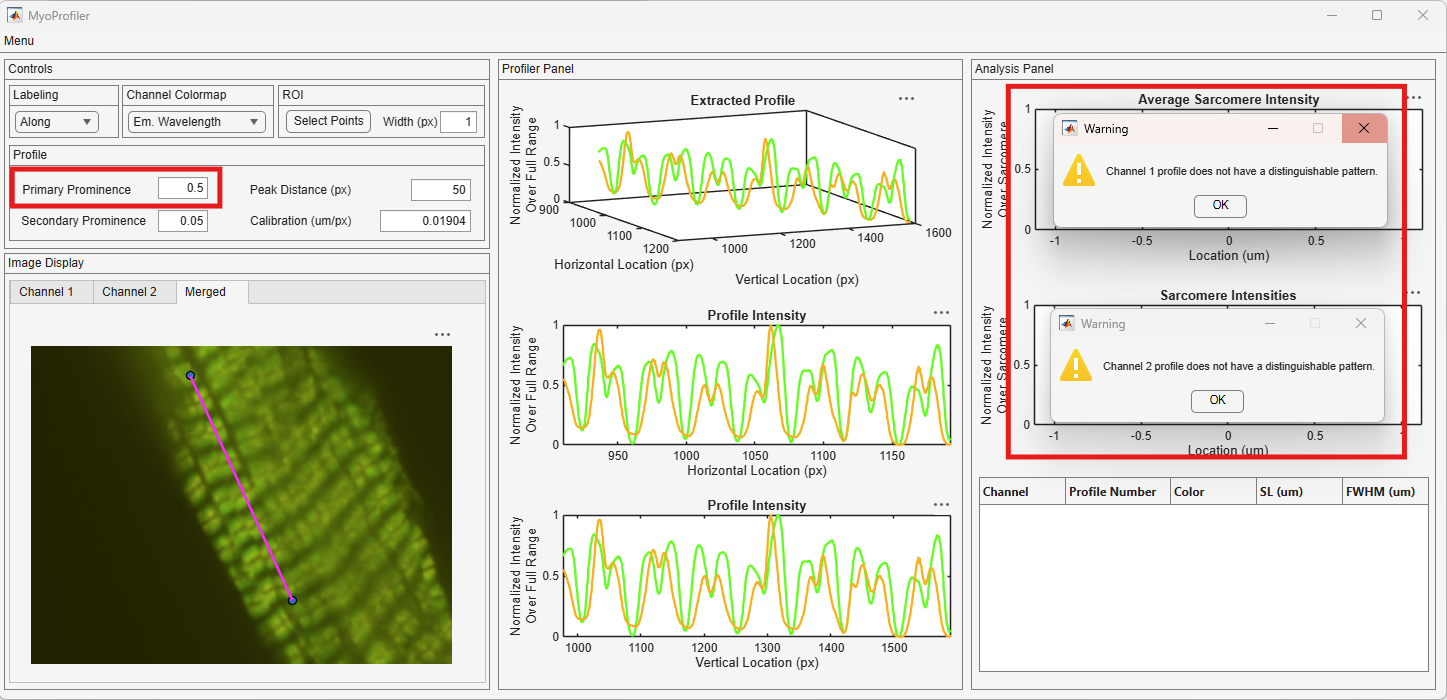Close the Channel 1 warning dialog
Viewport: 1447px width, 700px height.
click(1364, 128)
